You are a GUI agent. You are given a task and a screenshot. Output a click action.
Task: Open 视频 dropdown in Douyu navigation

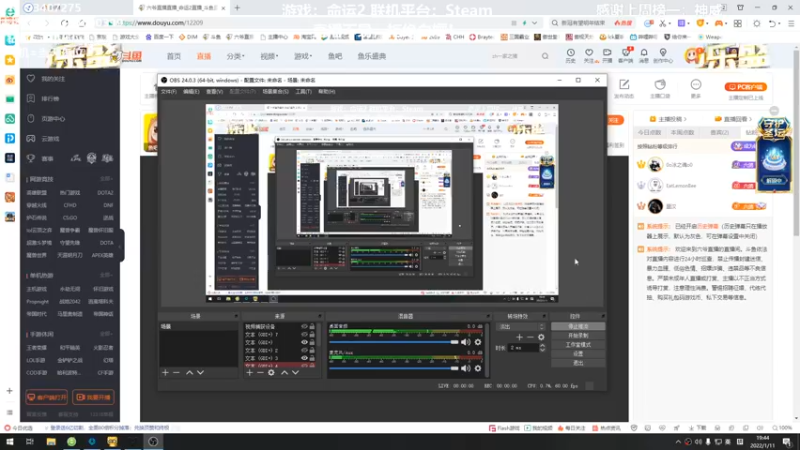tap(269, 56)
